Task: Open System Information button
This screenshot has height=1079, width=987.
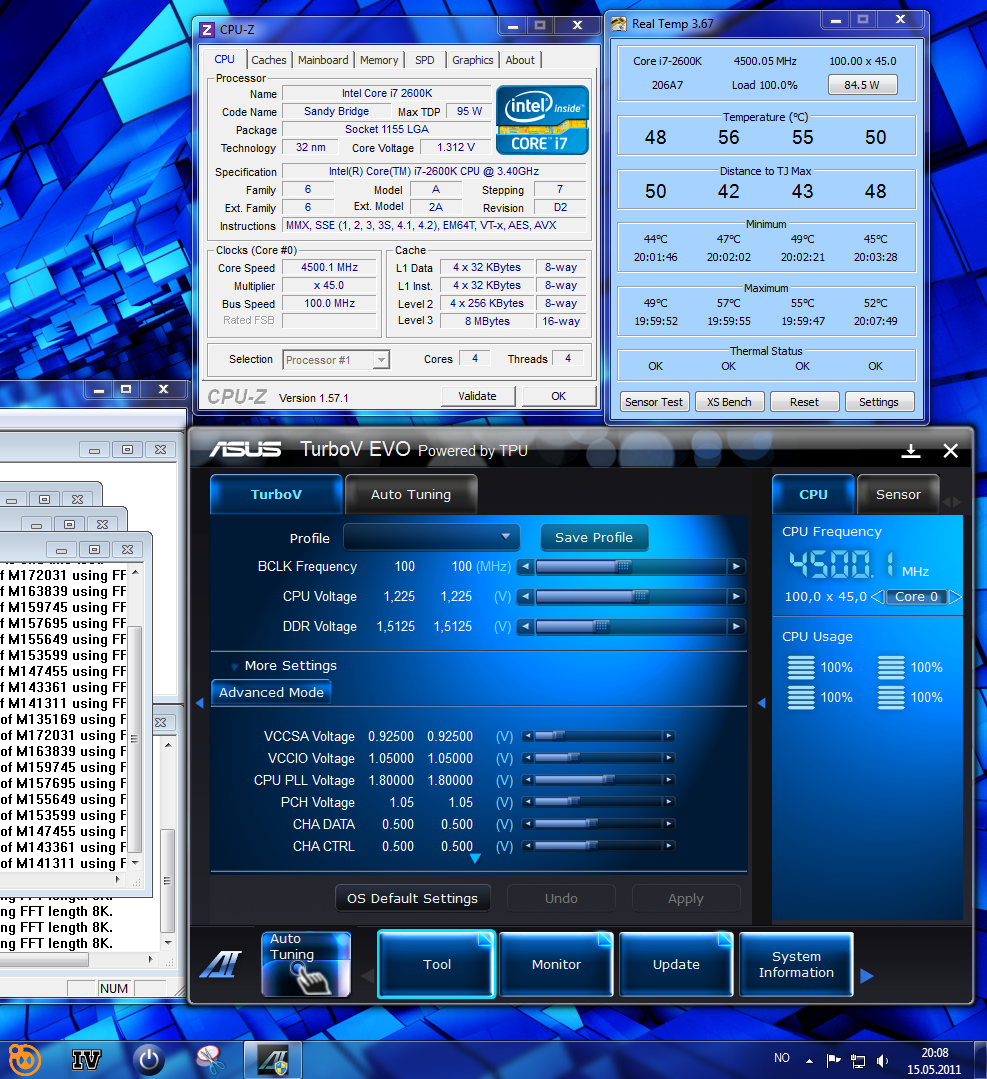Action: point(796,964)
